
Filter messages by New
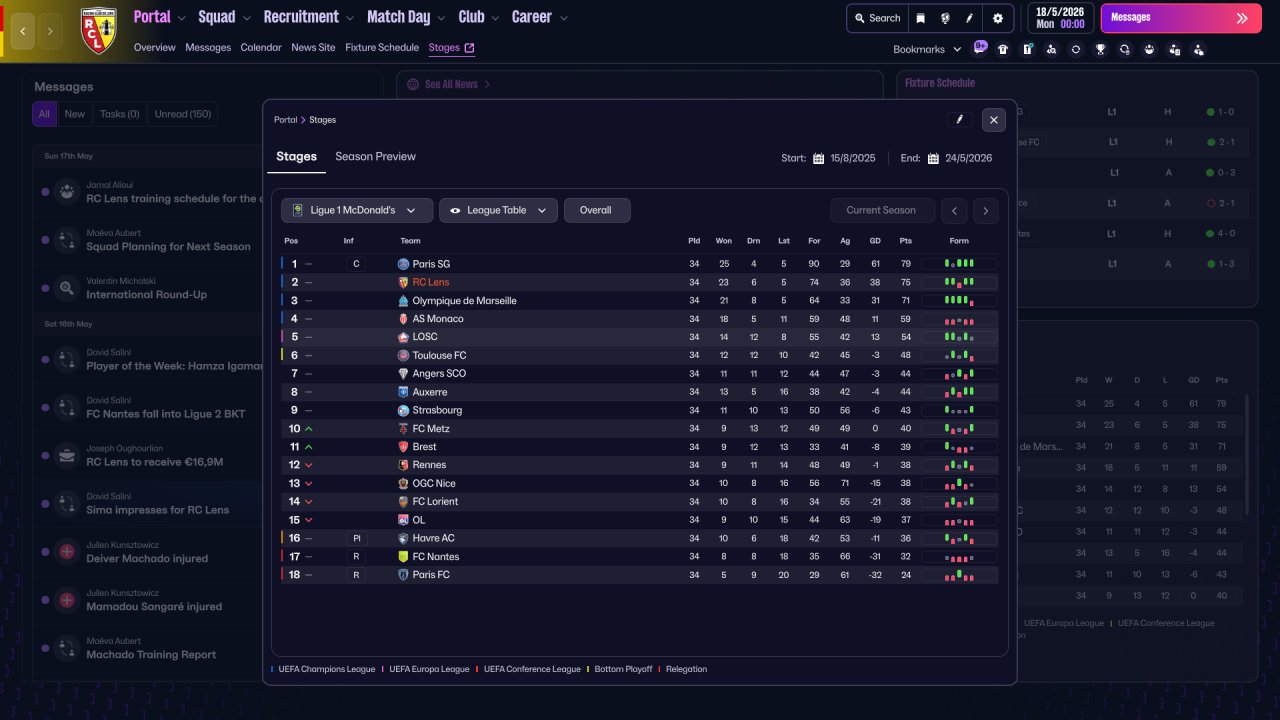pyautogui.click(x=75, y=114)
